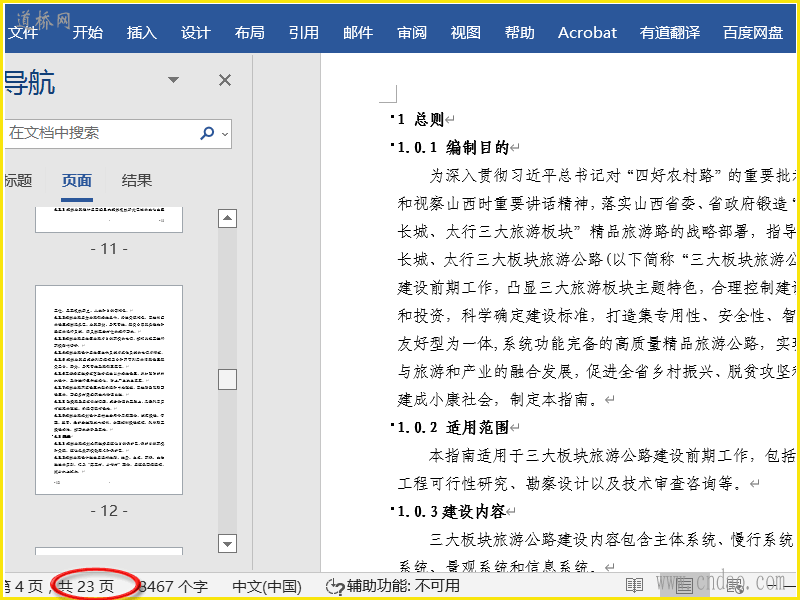Click heading '1 总则' in the document
Image resolution: width=800 pixels, height=600 pixels.
[x=421, y=119]
